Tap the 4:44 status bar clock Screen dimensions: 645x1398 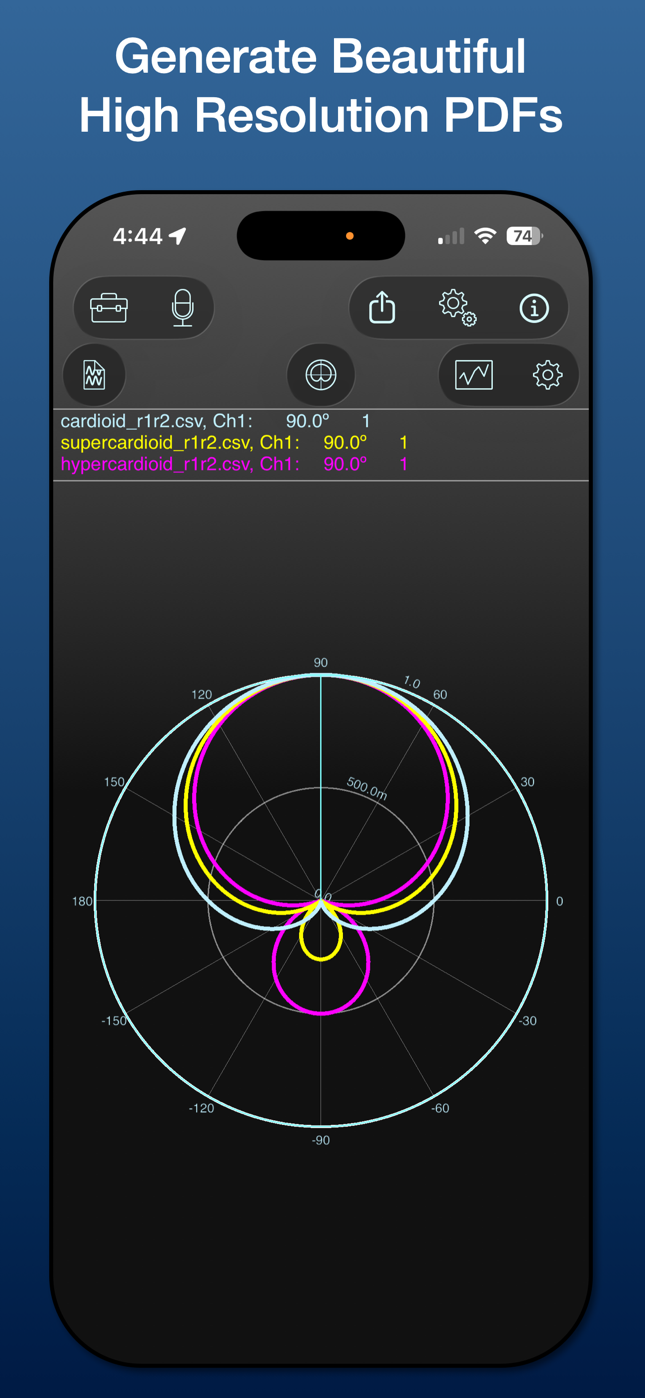[138, 236]
